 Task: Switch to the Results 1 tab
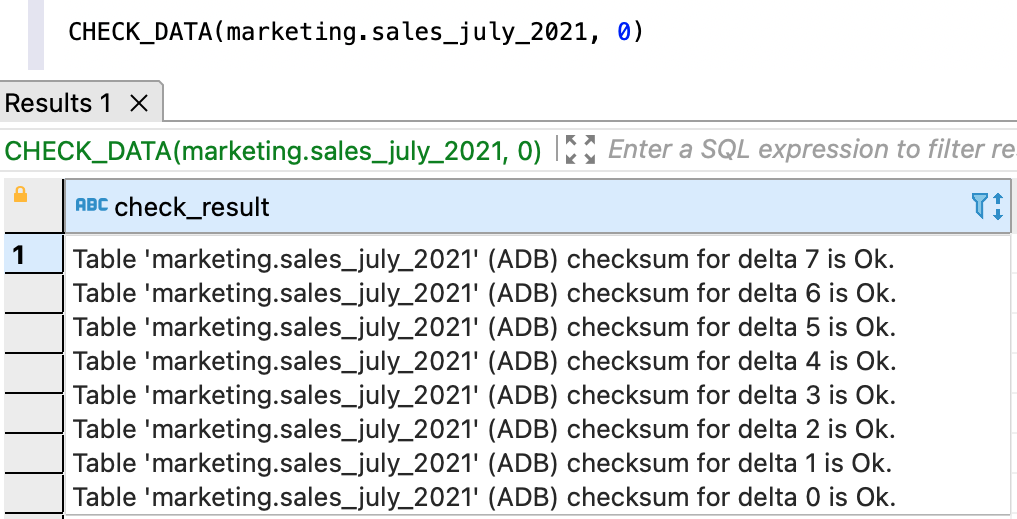tap(58, 103)
